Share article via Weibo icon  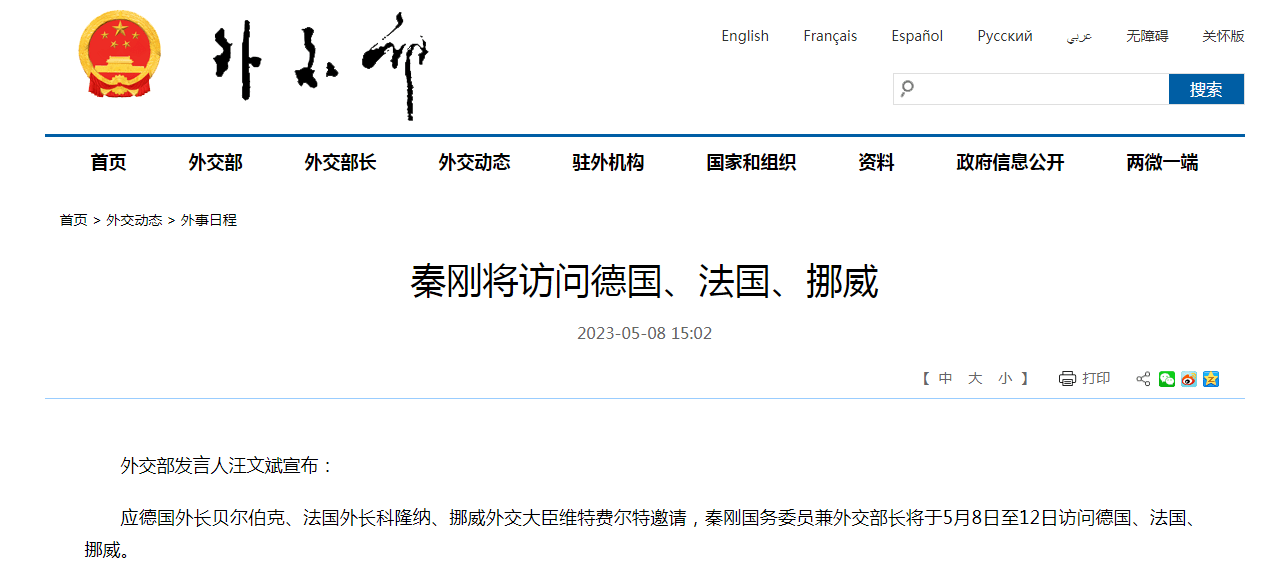(x=1189, y=379)
